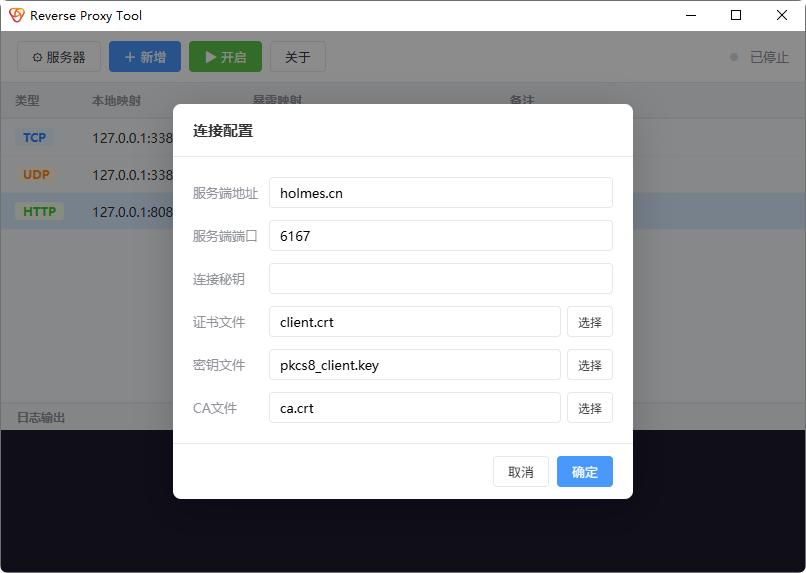The width and height of the screenshot is (806, 573).
Task: Focus the CA文件 field with ca.crt
Action: tap(415, 408)
